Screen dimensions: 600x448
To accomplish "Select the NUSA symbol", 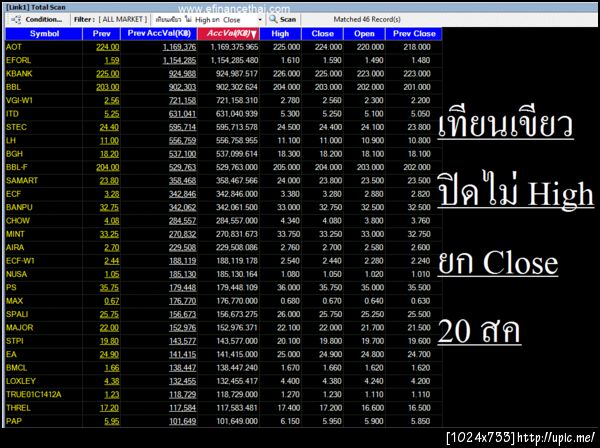I will coord(16,274).
